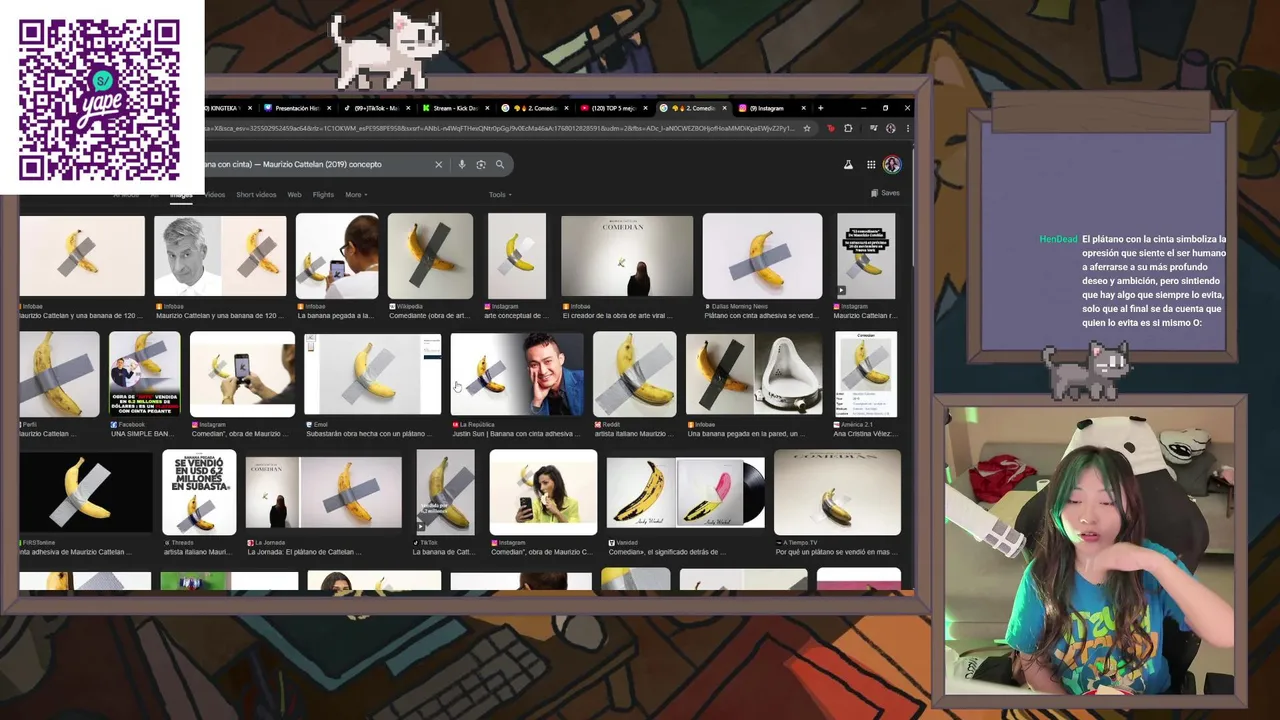Open hands photographing banana Instagram thumbnail

pyautogui.click(x=242, y=374)
